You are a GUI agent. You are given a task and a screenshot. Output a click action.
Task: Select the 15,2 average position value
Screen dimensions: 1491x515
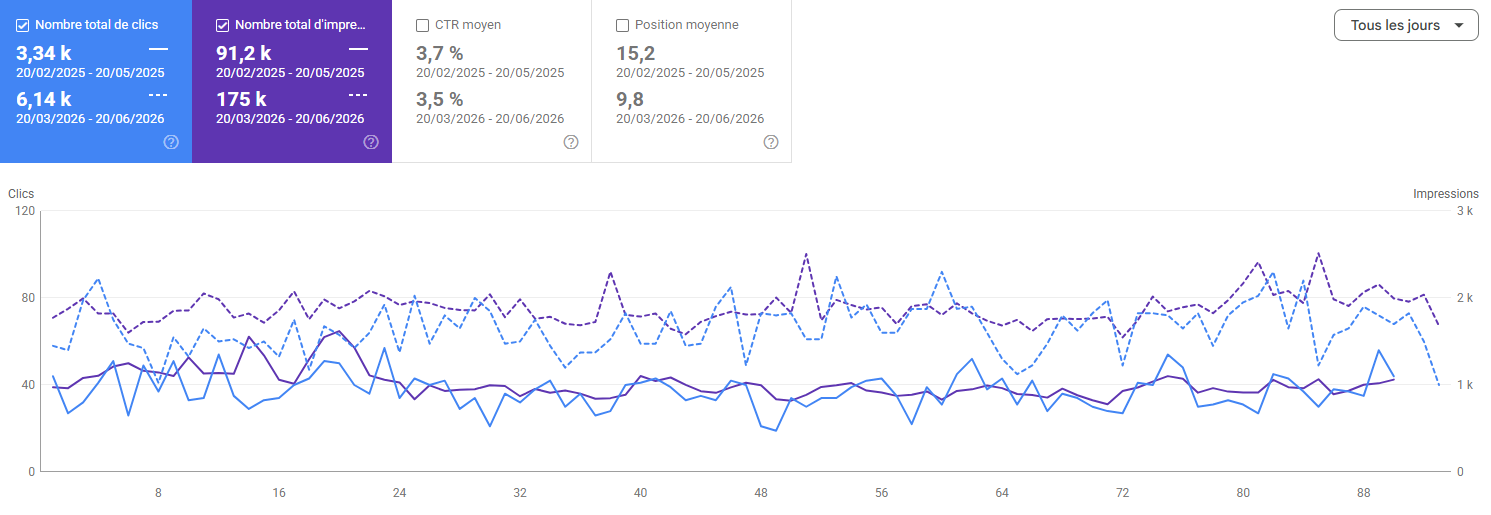[635, 54]
